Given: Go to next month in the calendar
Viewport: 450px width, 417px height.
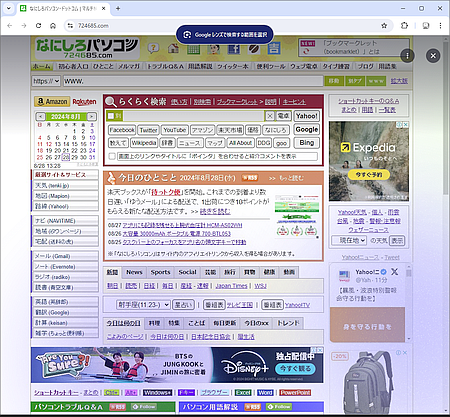Looking at the screenshot, I should [92, 116].
